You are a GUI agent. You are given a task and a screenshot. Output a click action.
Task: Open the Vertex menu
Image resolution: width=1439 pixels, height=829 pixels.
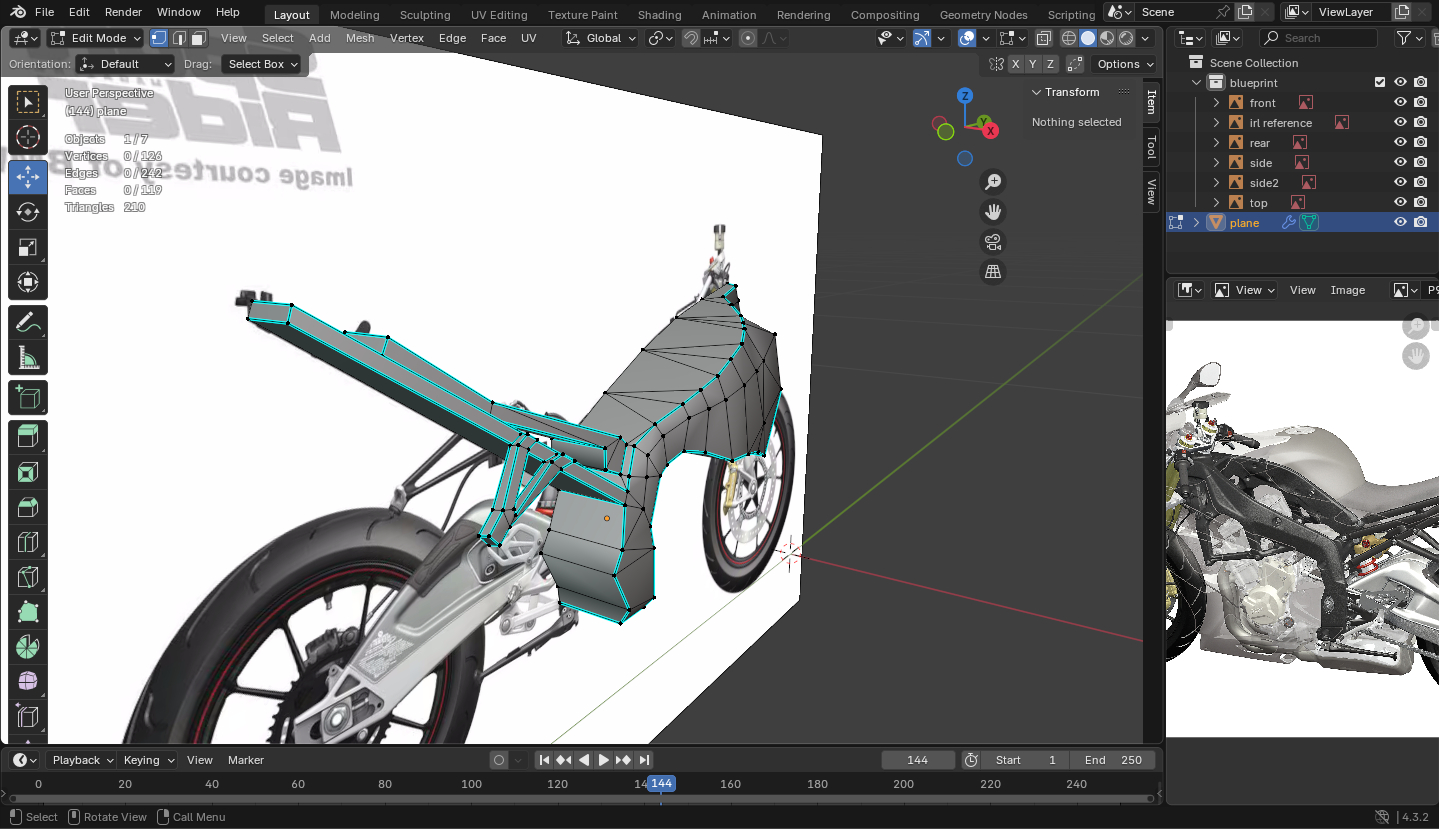pyautogui.click(x=407, y=38)
